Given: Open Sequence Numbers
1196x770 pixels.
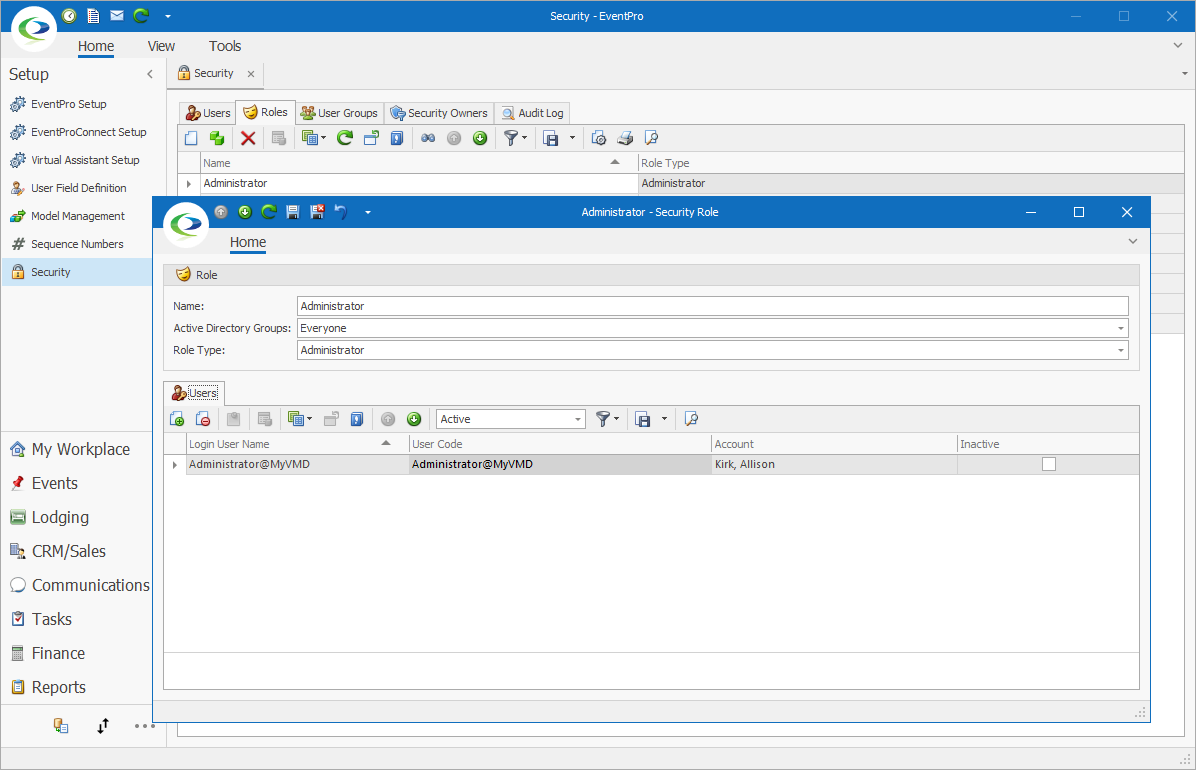Looking at the screenshot, I should tap(77, 244).
